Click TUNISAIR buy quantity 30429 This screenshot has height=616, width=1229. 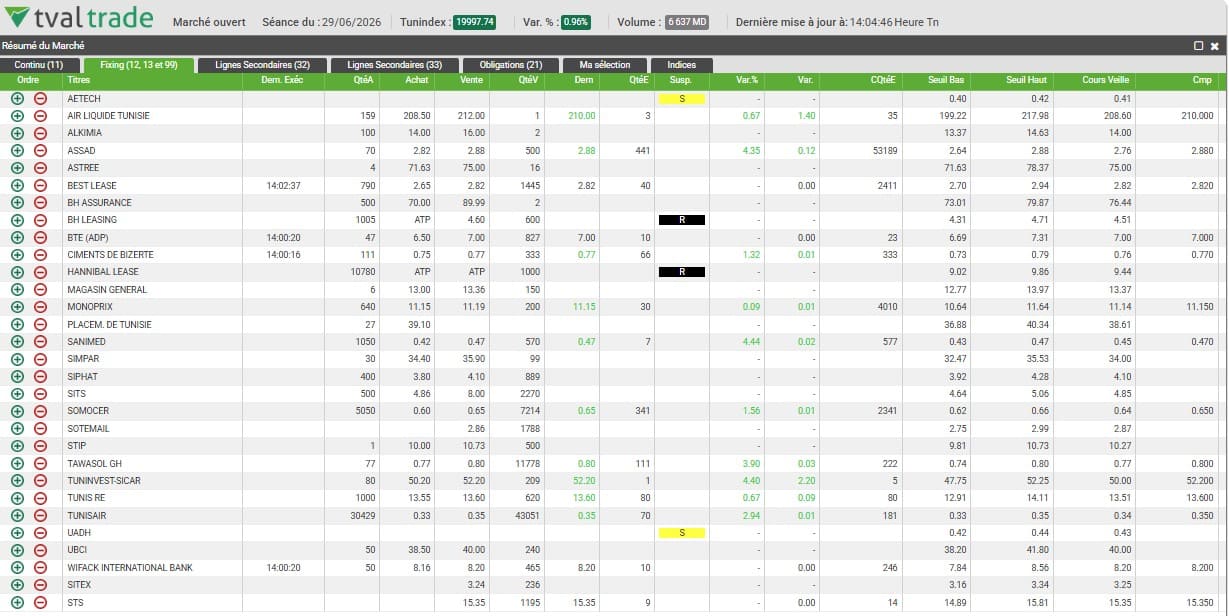[360, 515]
